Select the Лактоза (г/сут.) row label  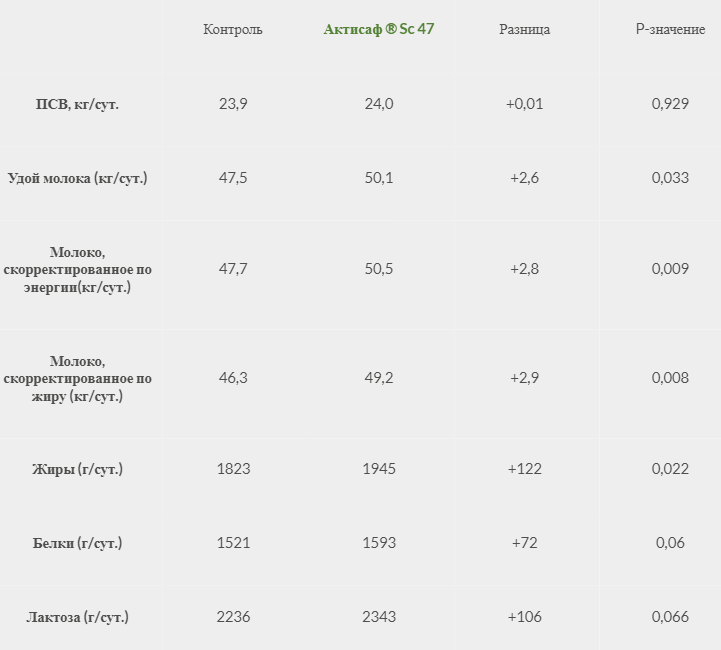coord(77,617)
